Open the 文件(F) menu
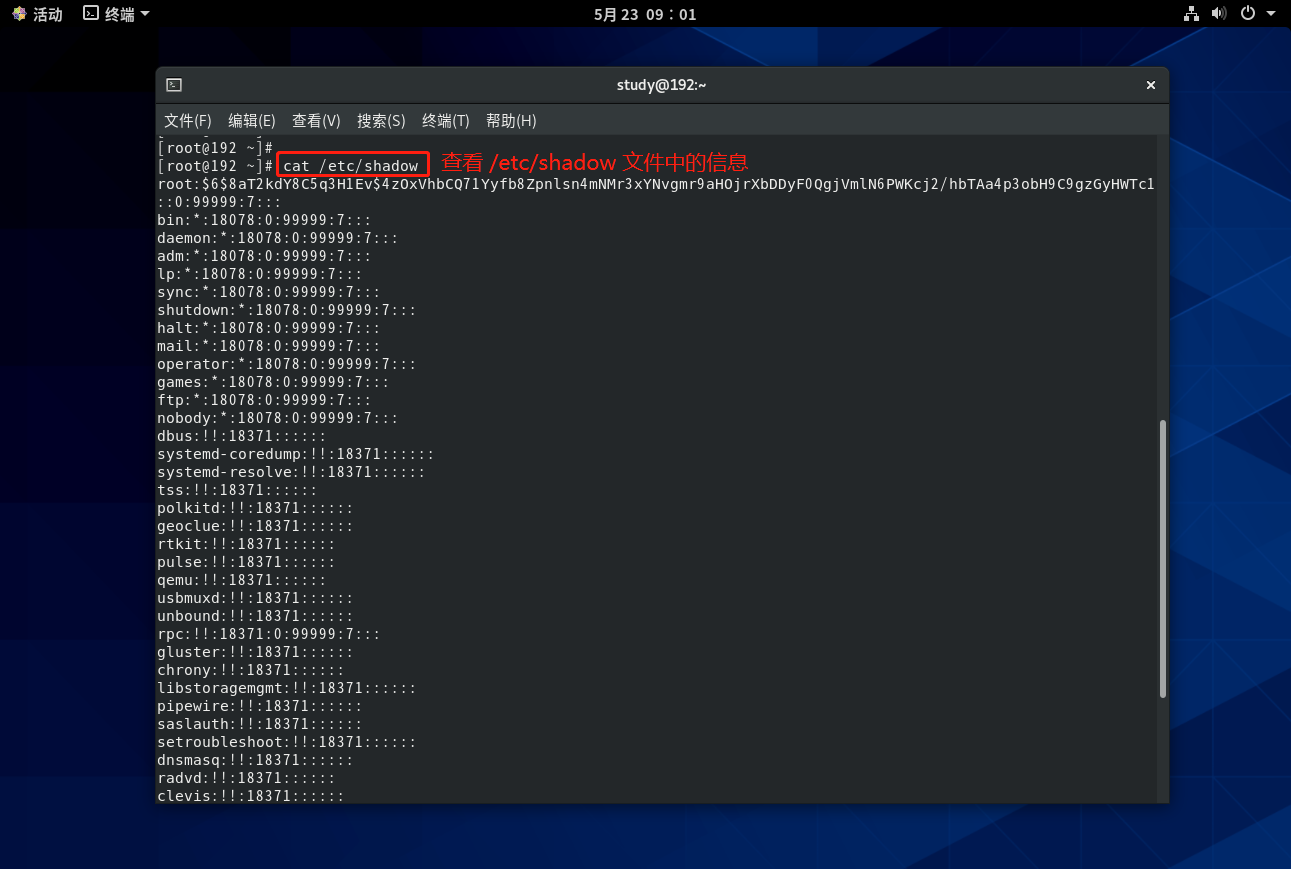 (x=188, y=121)
